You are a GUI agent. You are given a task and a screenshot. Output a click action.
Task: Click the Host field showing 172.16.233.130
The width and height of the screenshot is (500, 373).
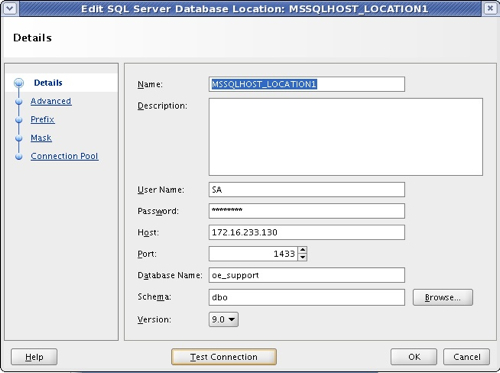point(307,232)
